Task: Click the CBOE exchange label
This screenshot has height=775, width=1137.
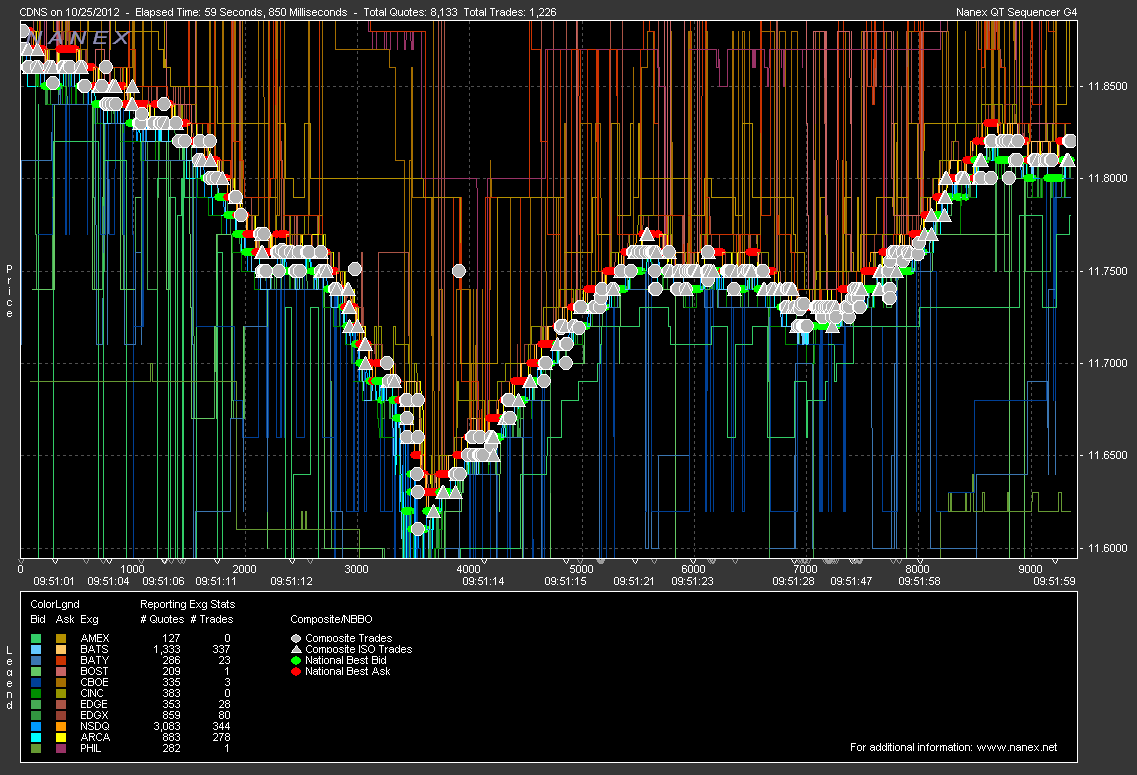Action: 94,682
